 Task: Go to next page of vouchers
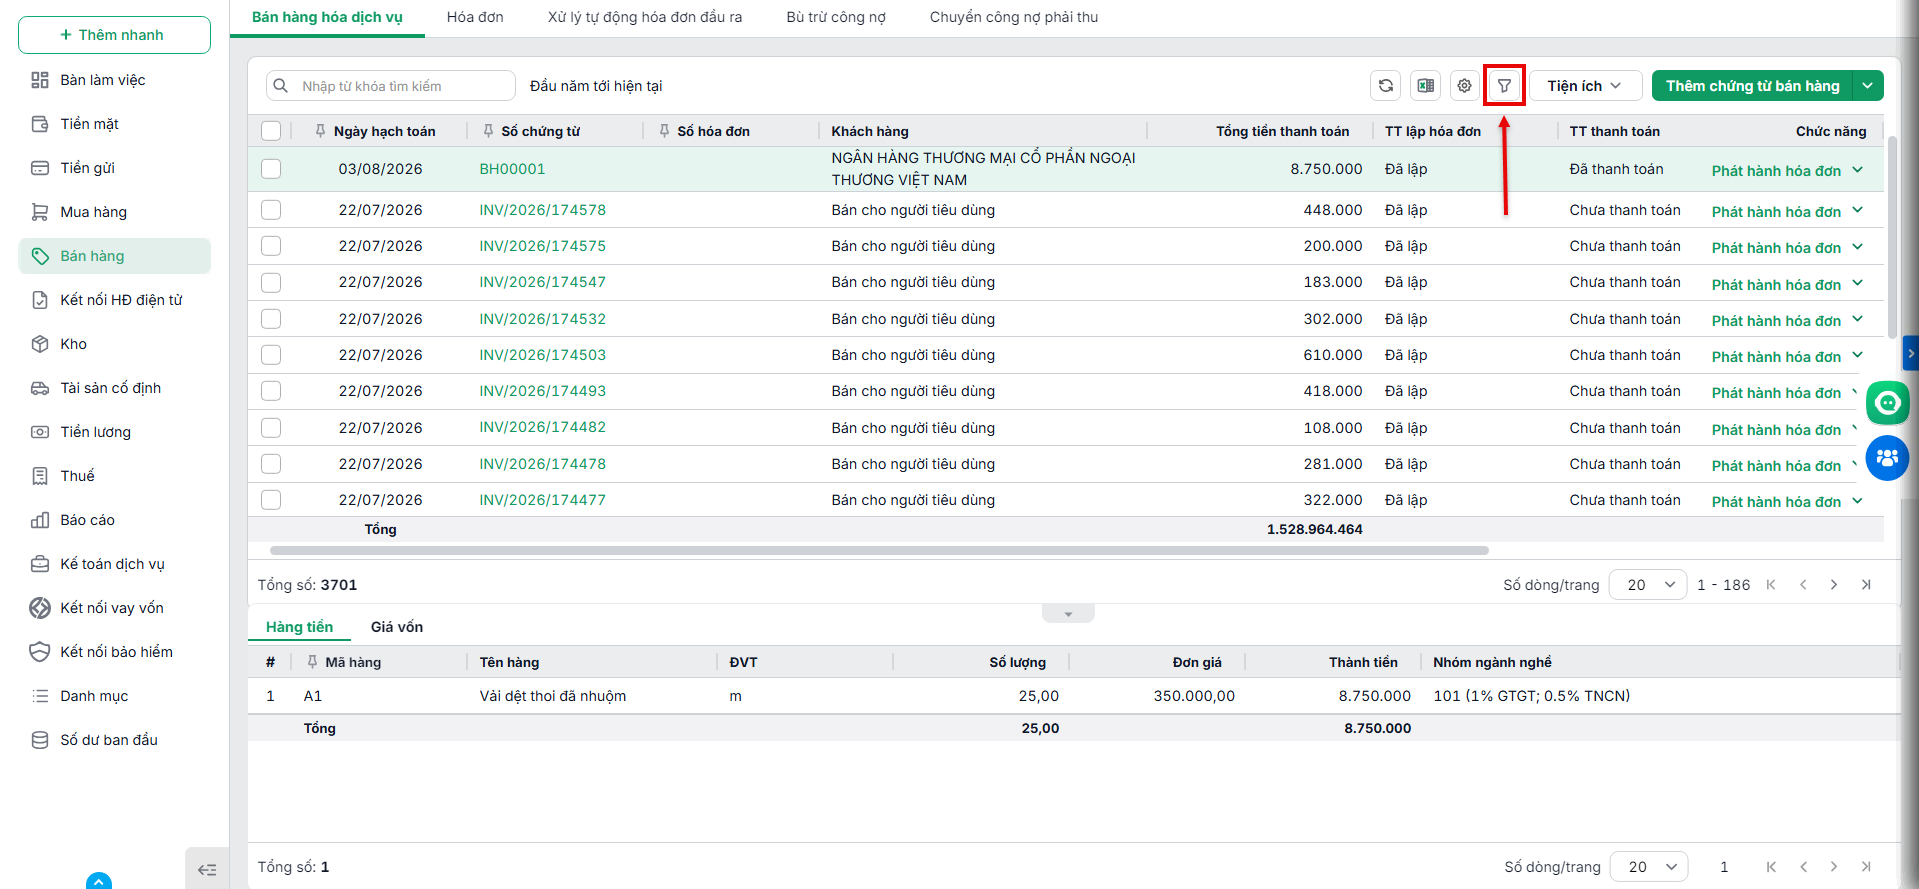(1834, 585)
